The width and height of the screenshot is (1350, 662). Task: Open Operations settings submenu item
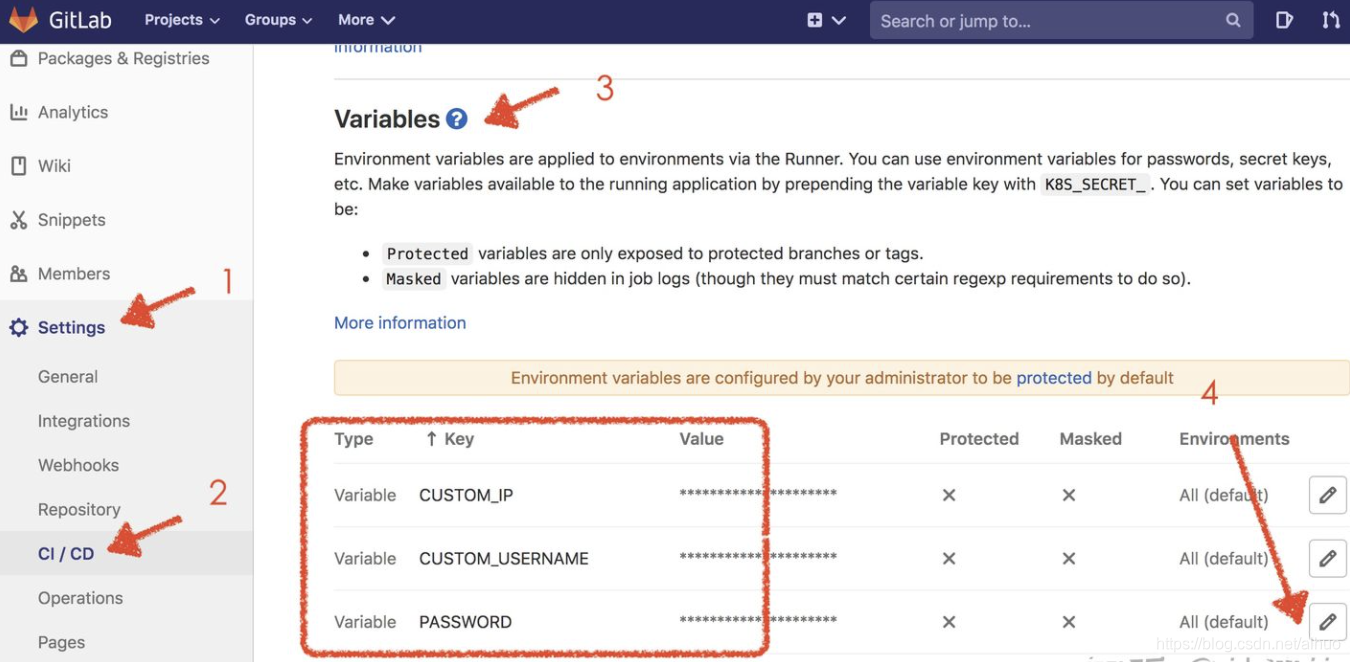tap(80, 598)
